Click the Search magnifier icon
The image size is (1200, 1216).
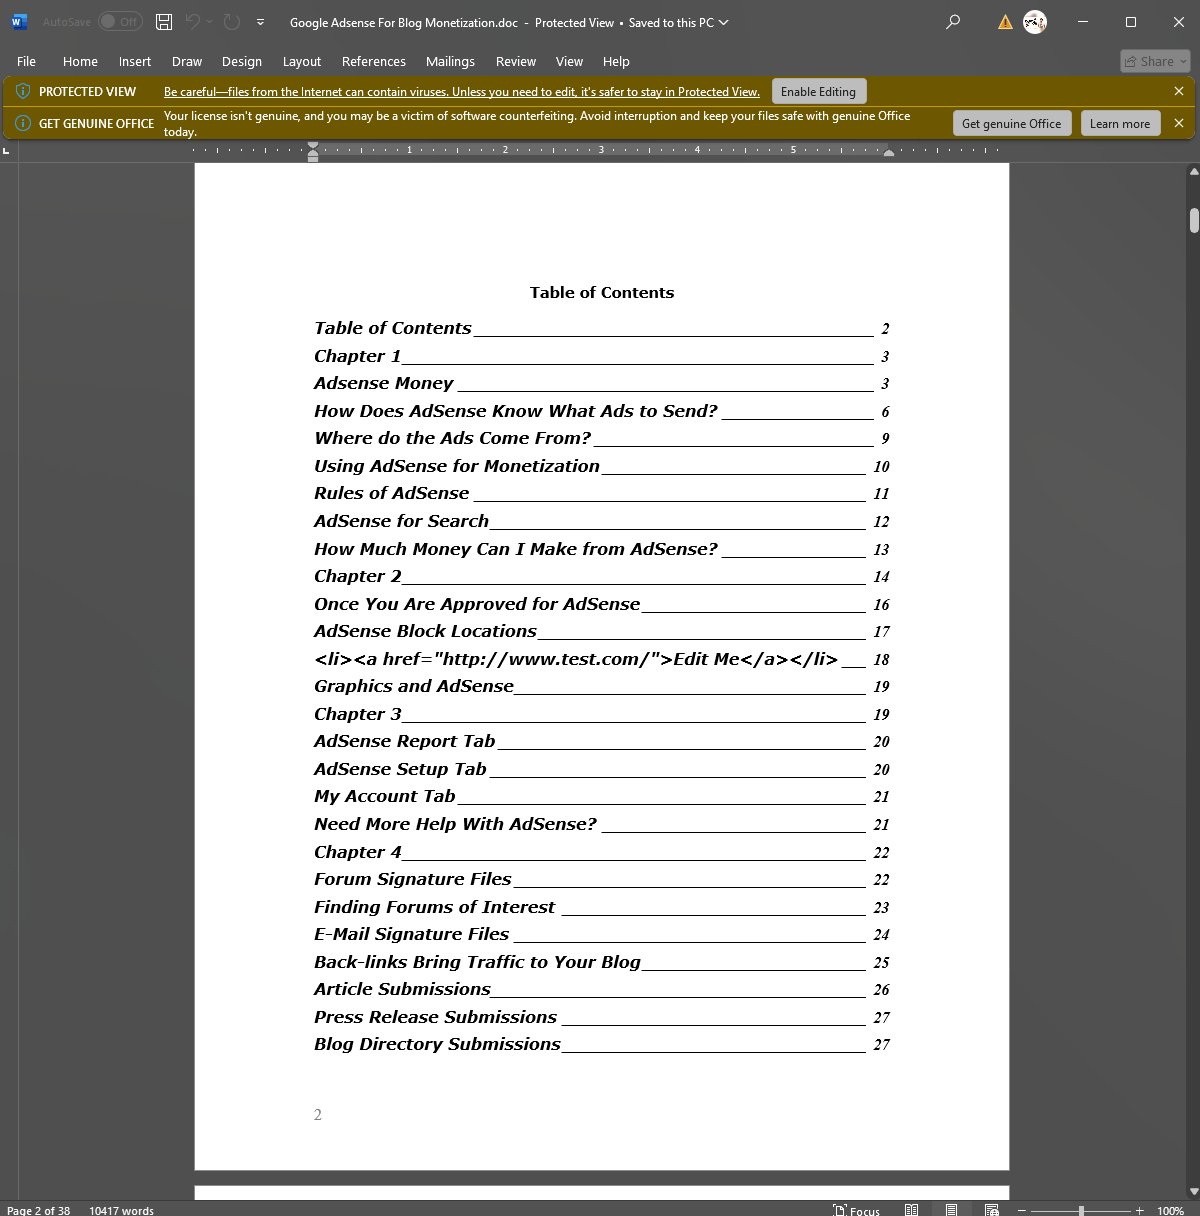[953, 22]
